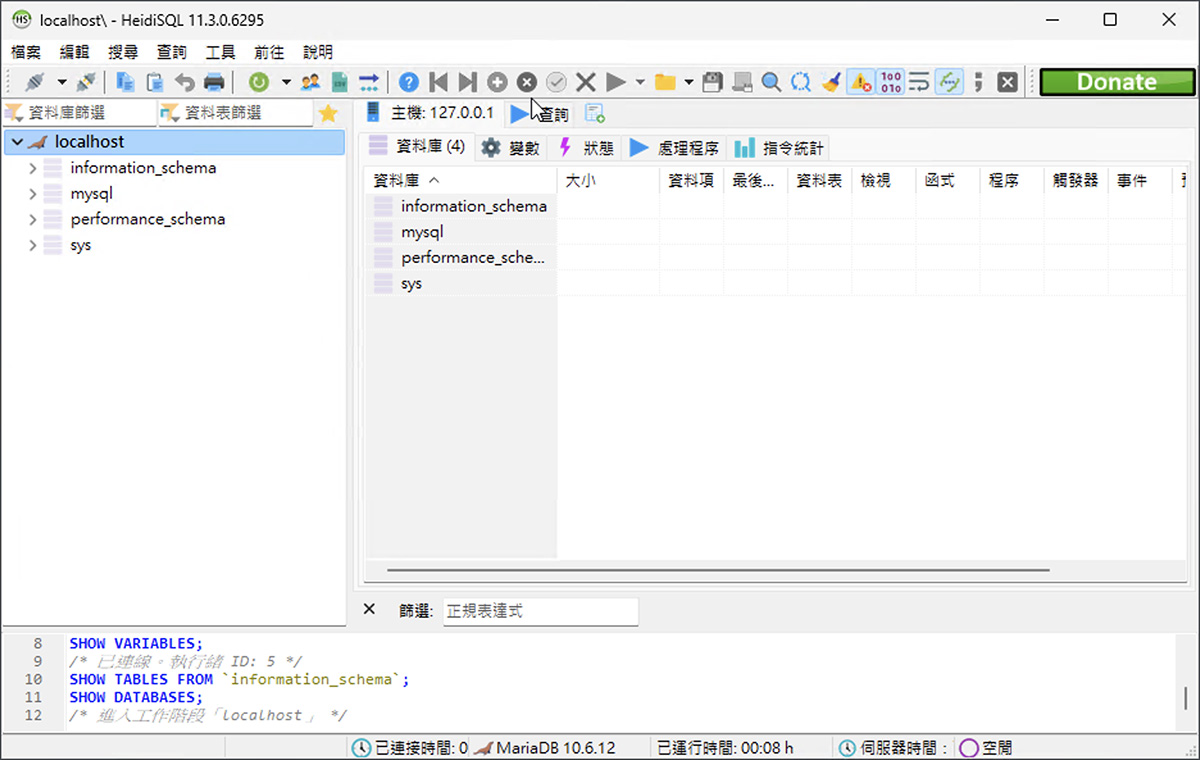This screenshot has height=760, width=1200.
Task: Click the find and replace icon
Action: coord(801,82)
